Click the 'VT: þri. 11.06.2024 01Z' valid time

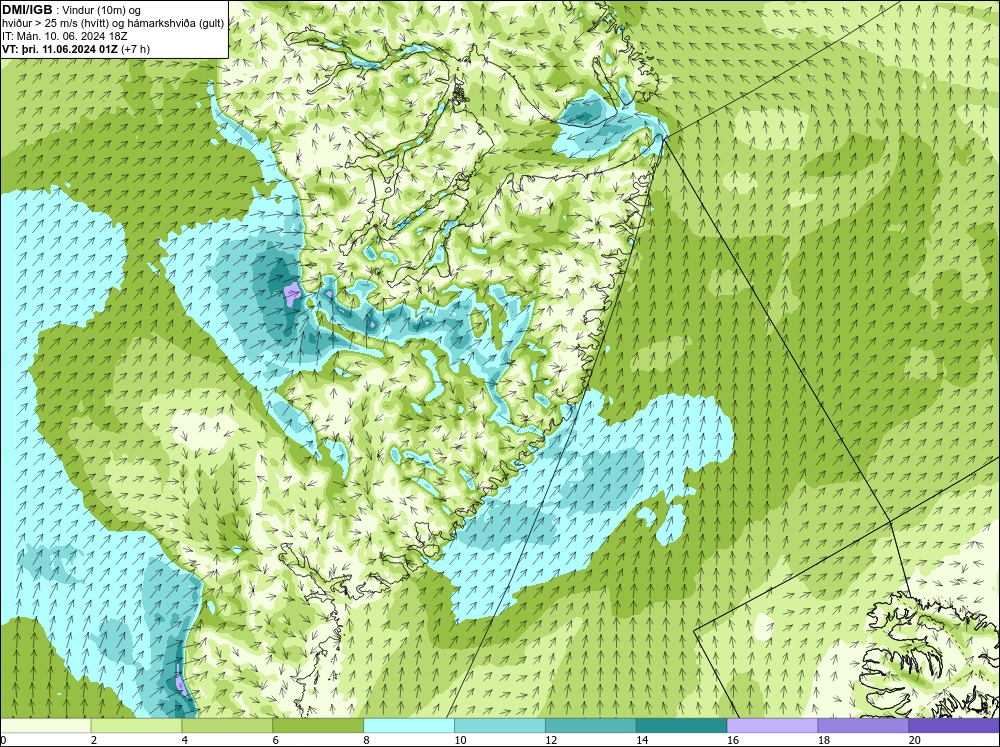tap(60, 49)
